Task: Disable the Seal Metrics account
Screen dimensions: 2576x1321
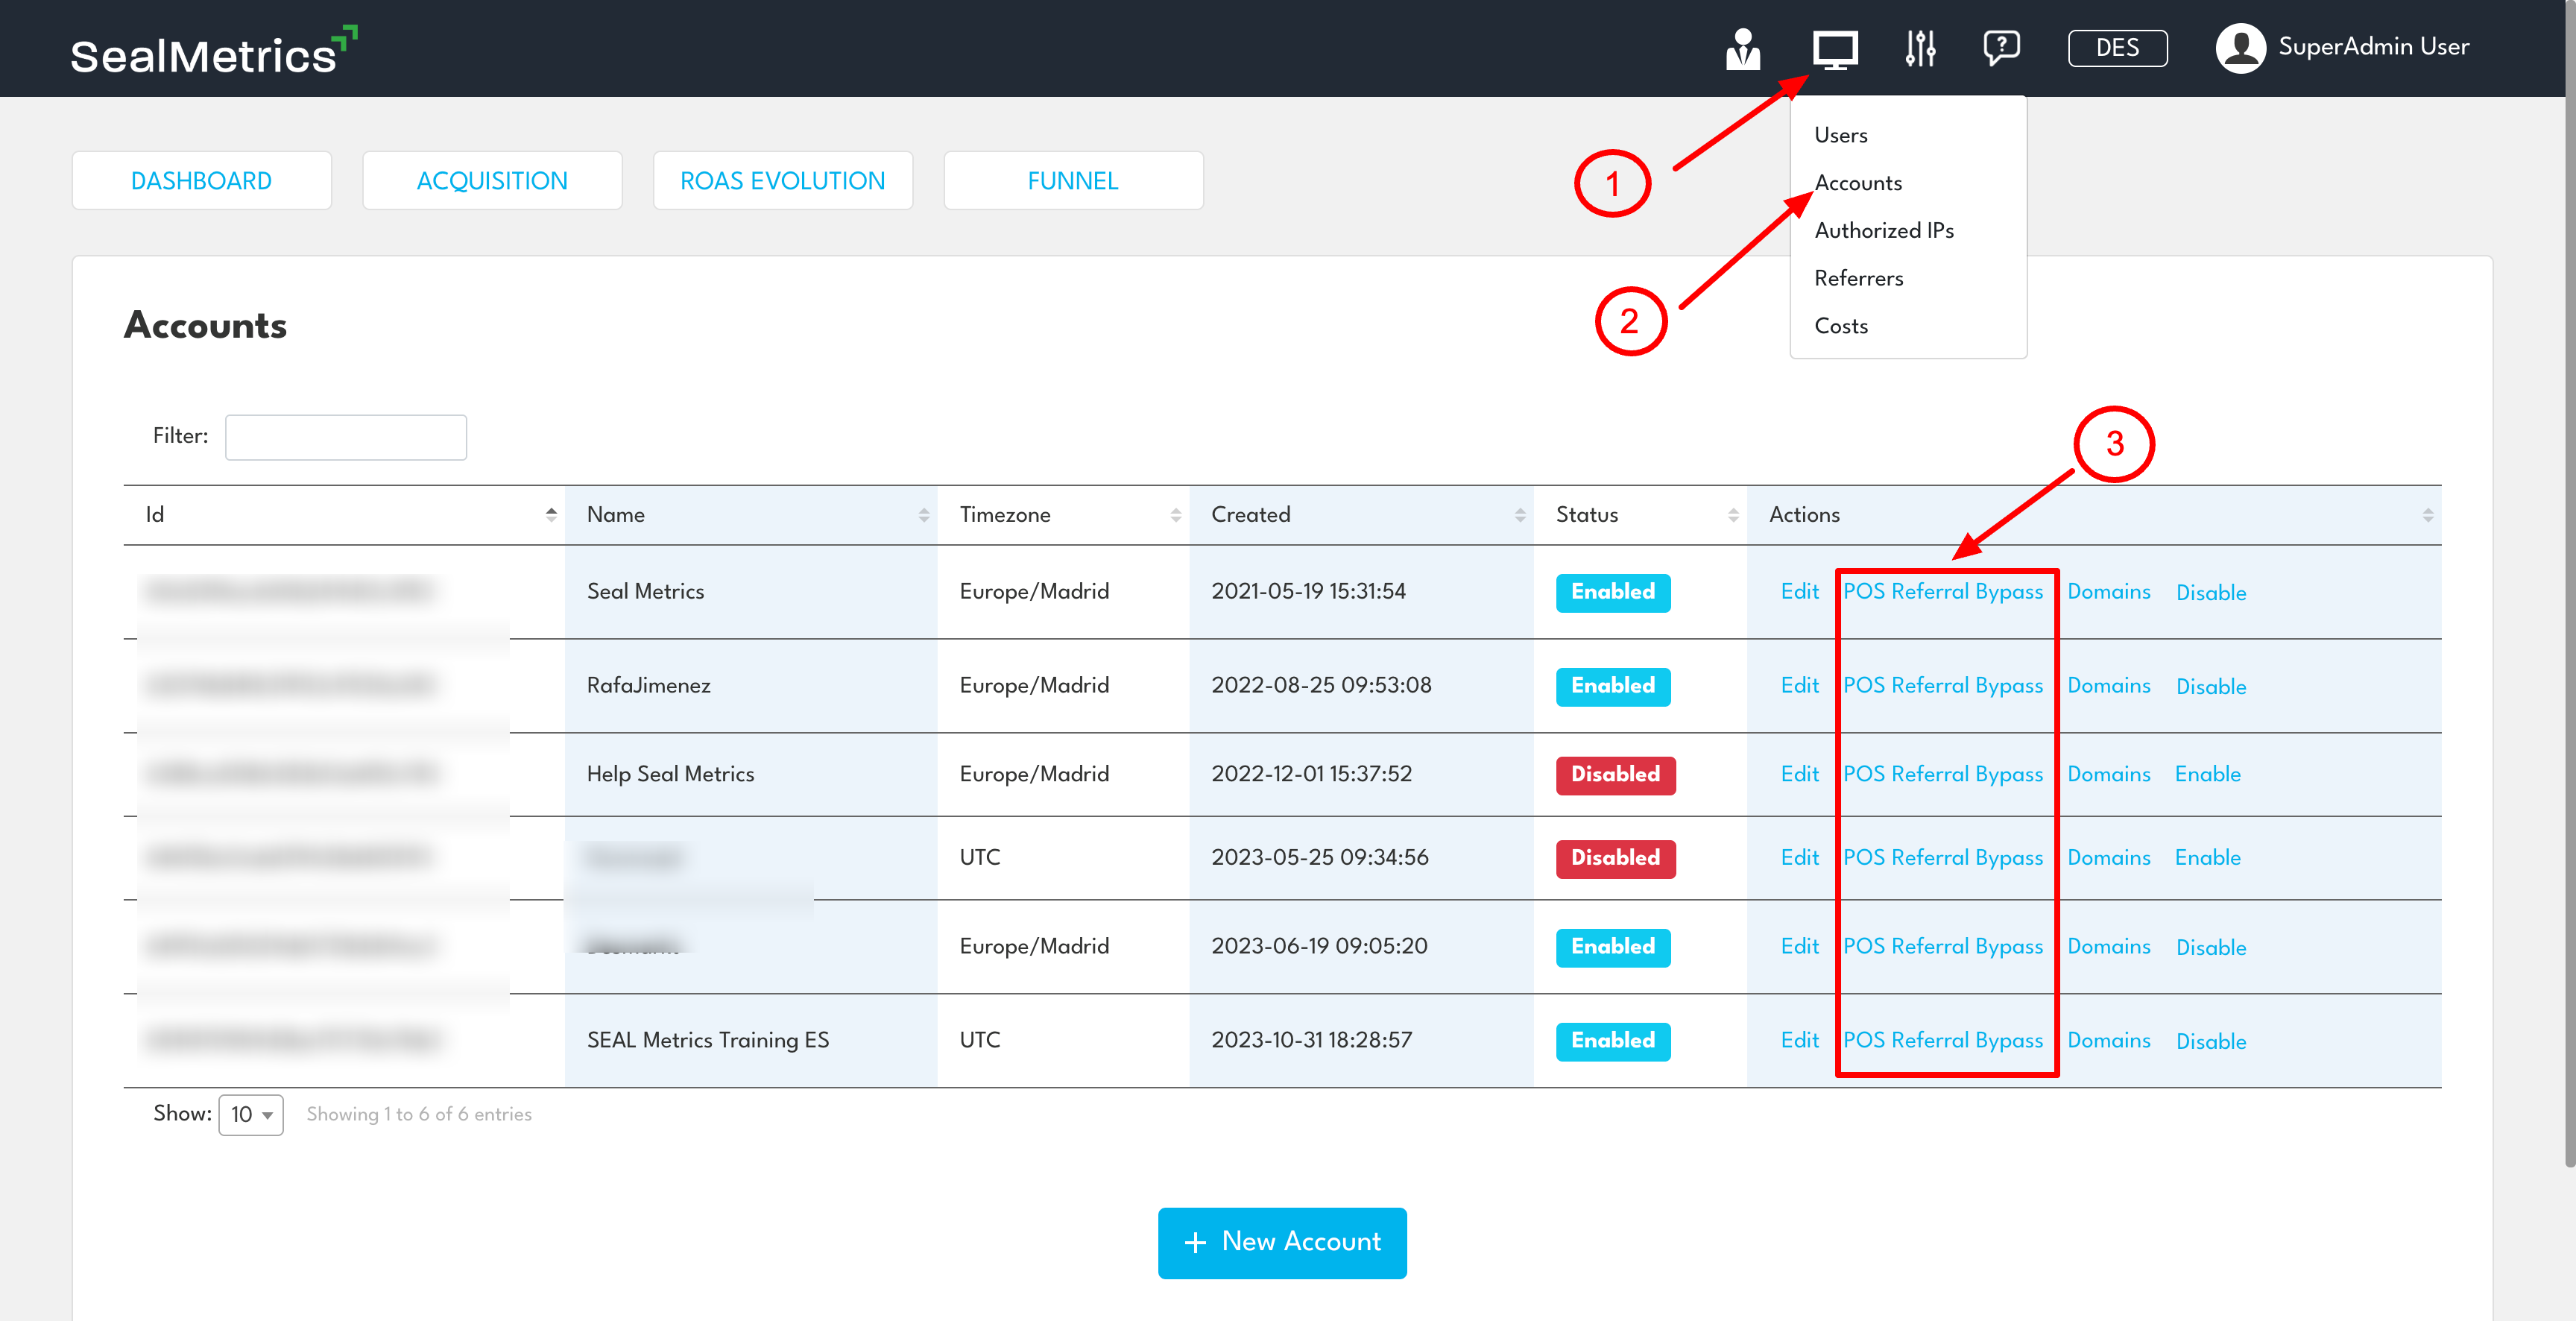Action: (x=2211, y=592)
